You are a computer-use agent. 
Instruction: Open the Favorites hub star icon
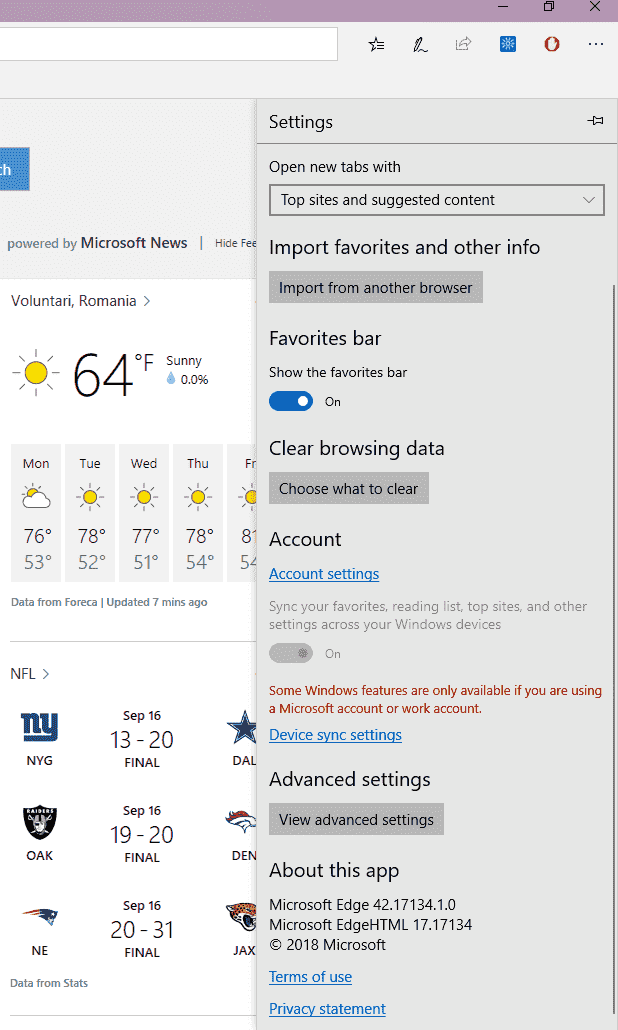(376, 44)
